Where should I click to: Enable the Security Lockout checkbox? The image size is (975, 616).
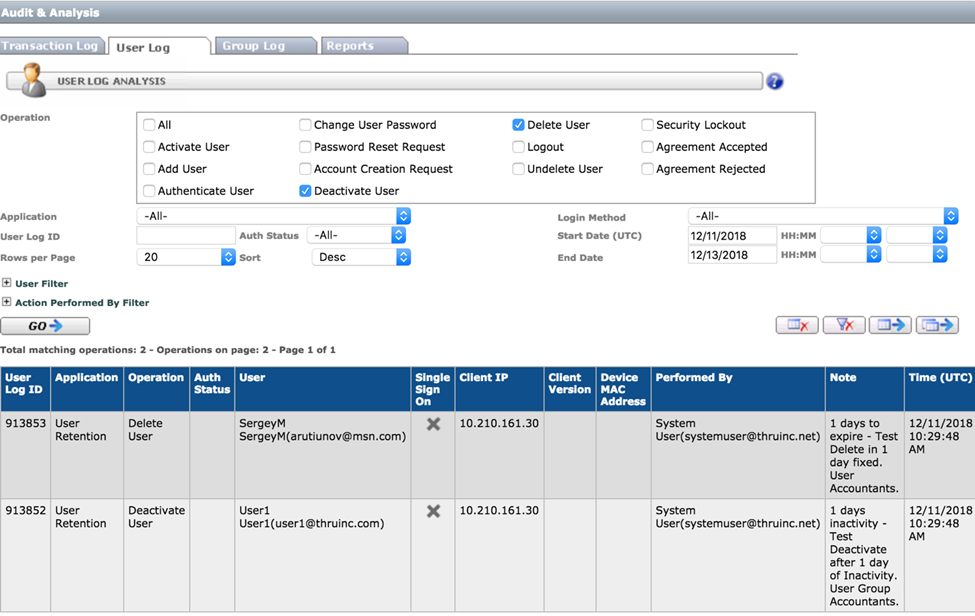[x=648, y=125]
